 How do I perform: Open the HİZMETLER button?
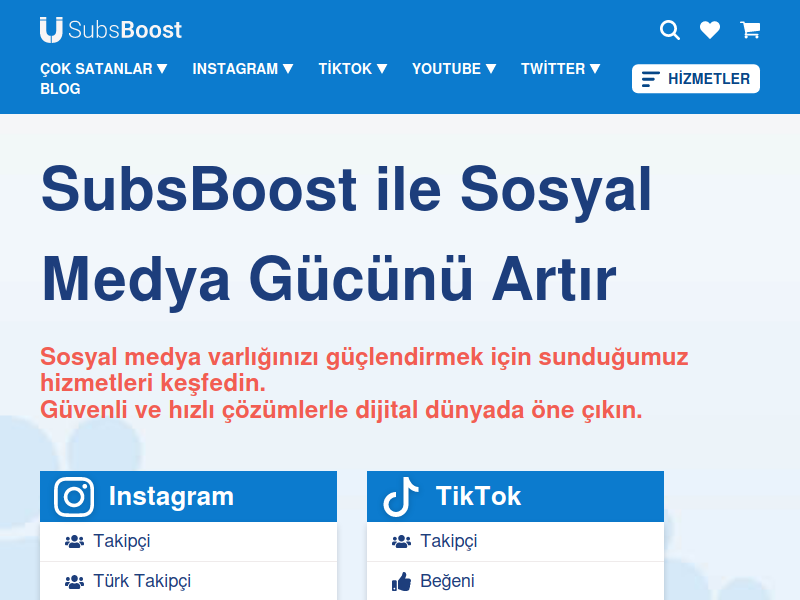(695, 79)
